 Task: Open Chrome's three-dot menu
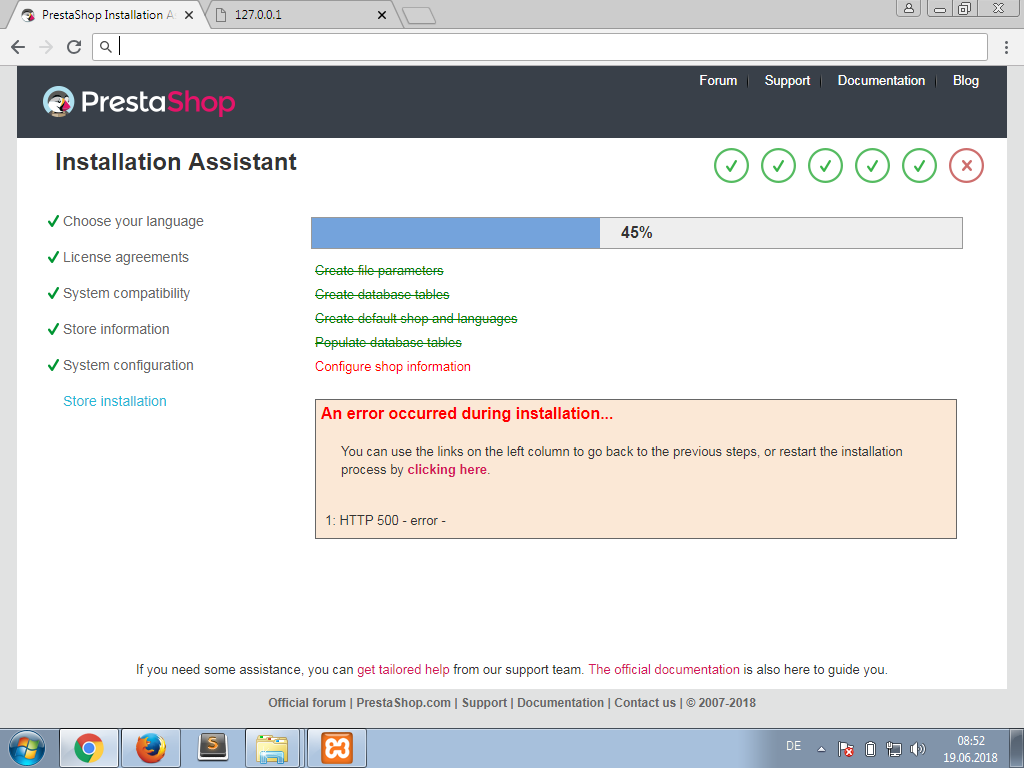click(1006, 47)
